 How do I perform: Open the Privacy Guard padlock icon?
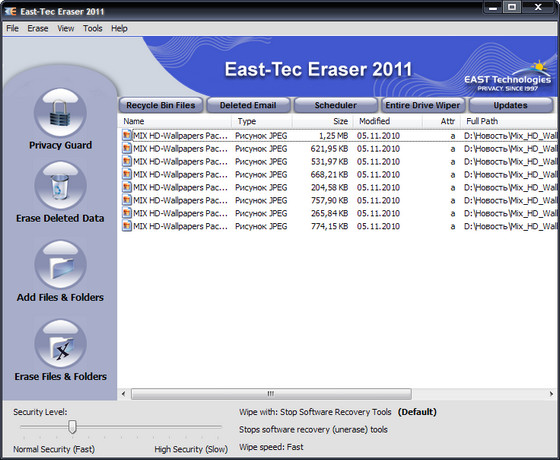(x=60, y=113)
